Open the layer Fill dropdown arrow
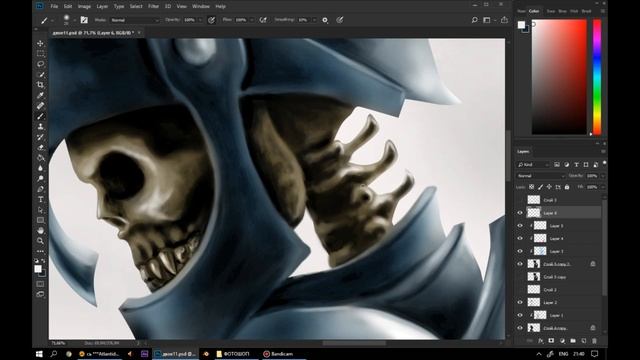This screenshot has height=360, width=640. tap(603, 187)
